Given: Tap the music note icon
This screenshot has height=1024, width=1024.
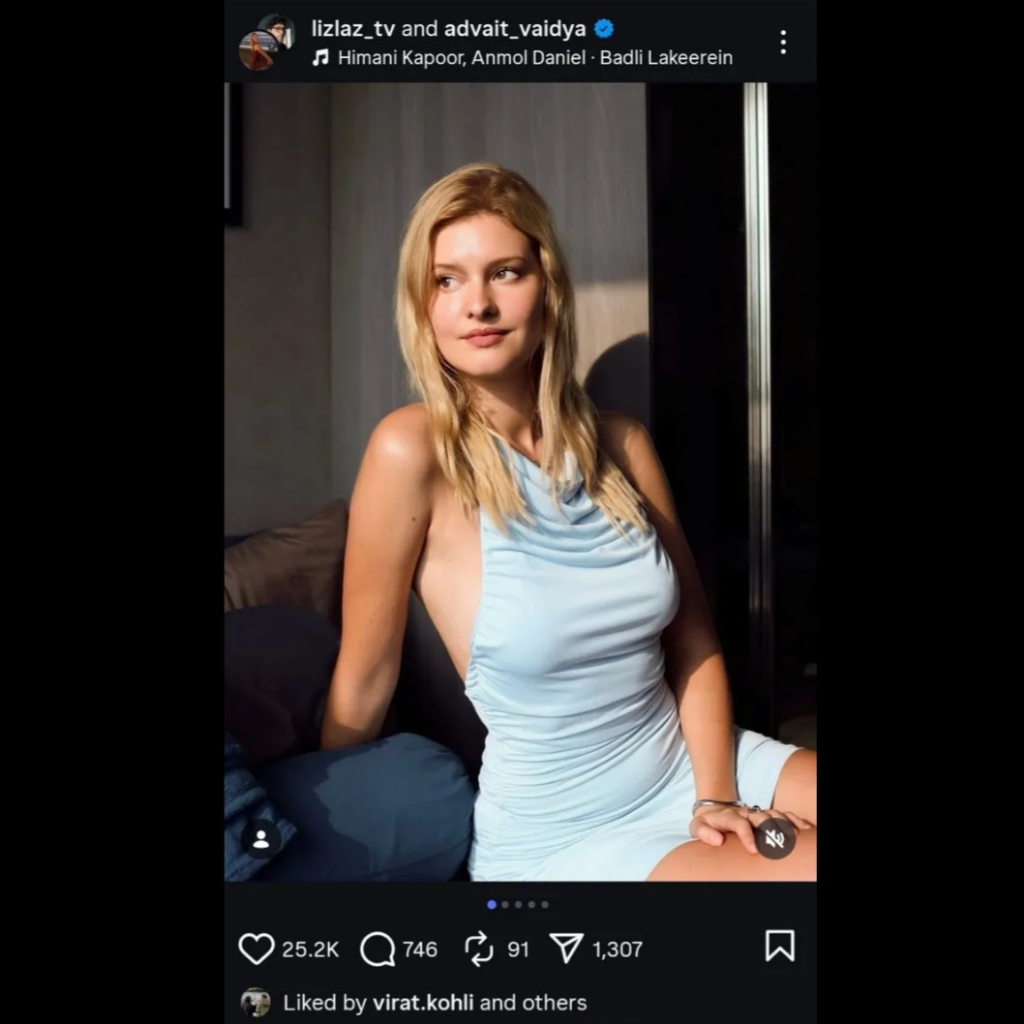Looking at the screenshot, I should (x=320, y=57).
